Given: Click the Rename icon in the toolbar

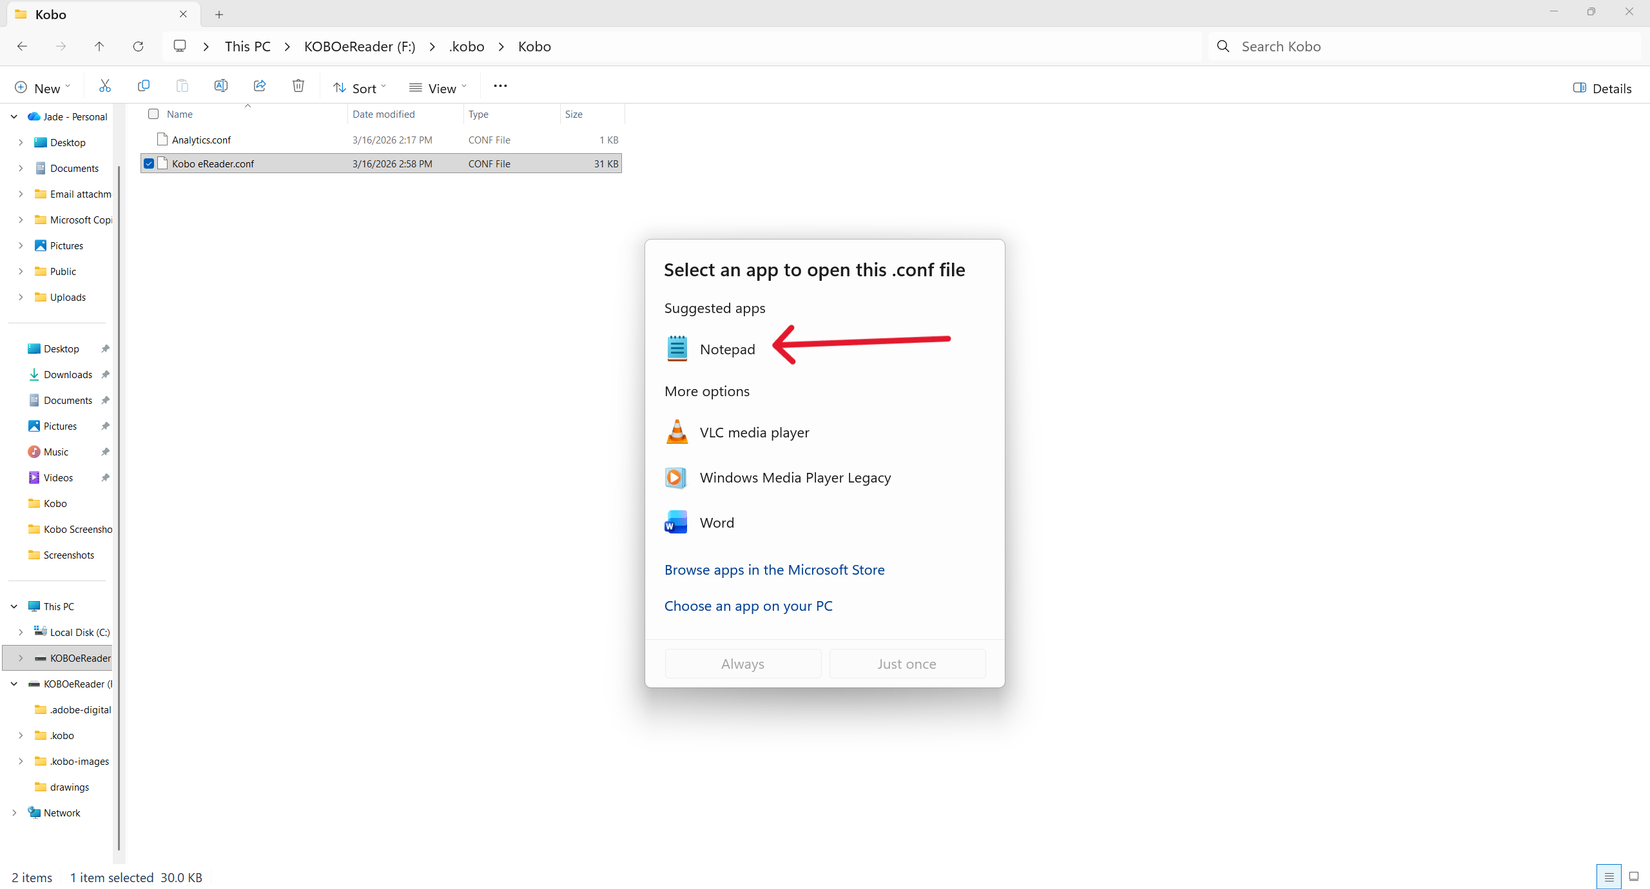Looking at the screenshot, I should 221,87.
